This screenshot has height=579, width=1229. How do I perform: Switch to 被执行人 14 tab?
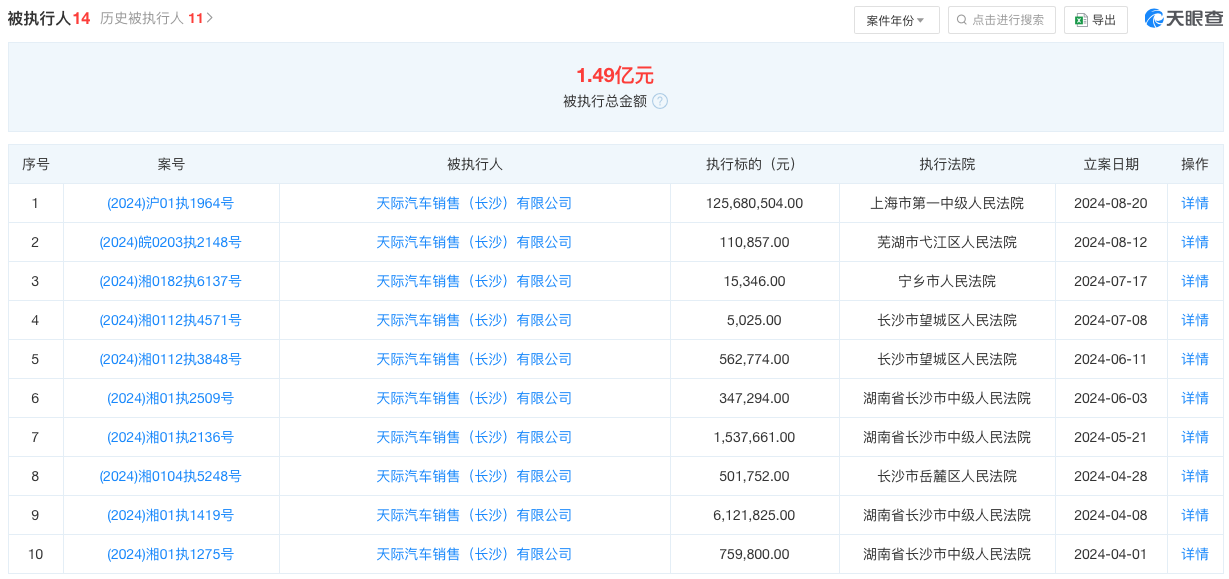point(49,18)
